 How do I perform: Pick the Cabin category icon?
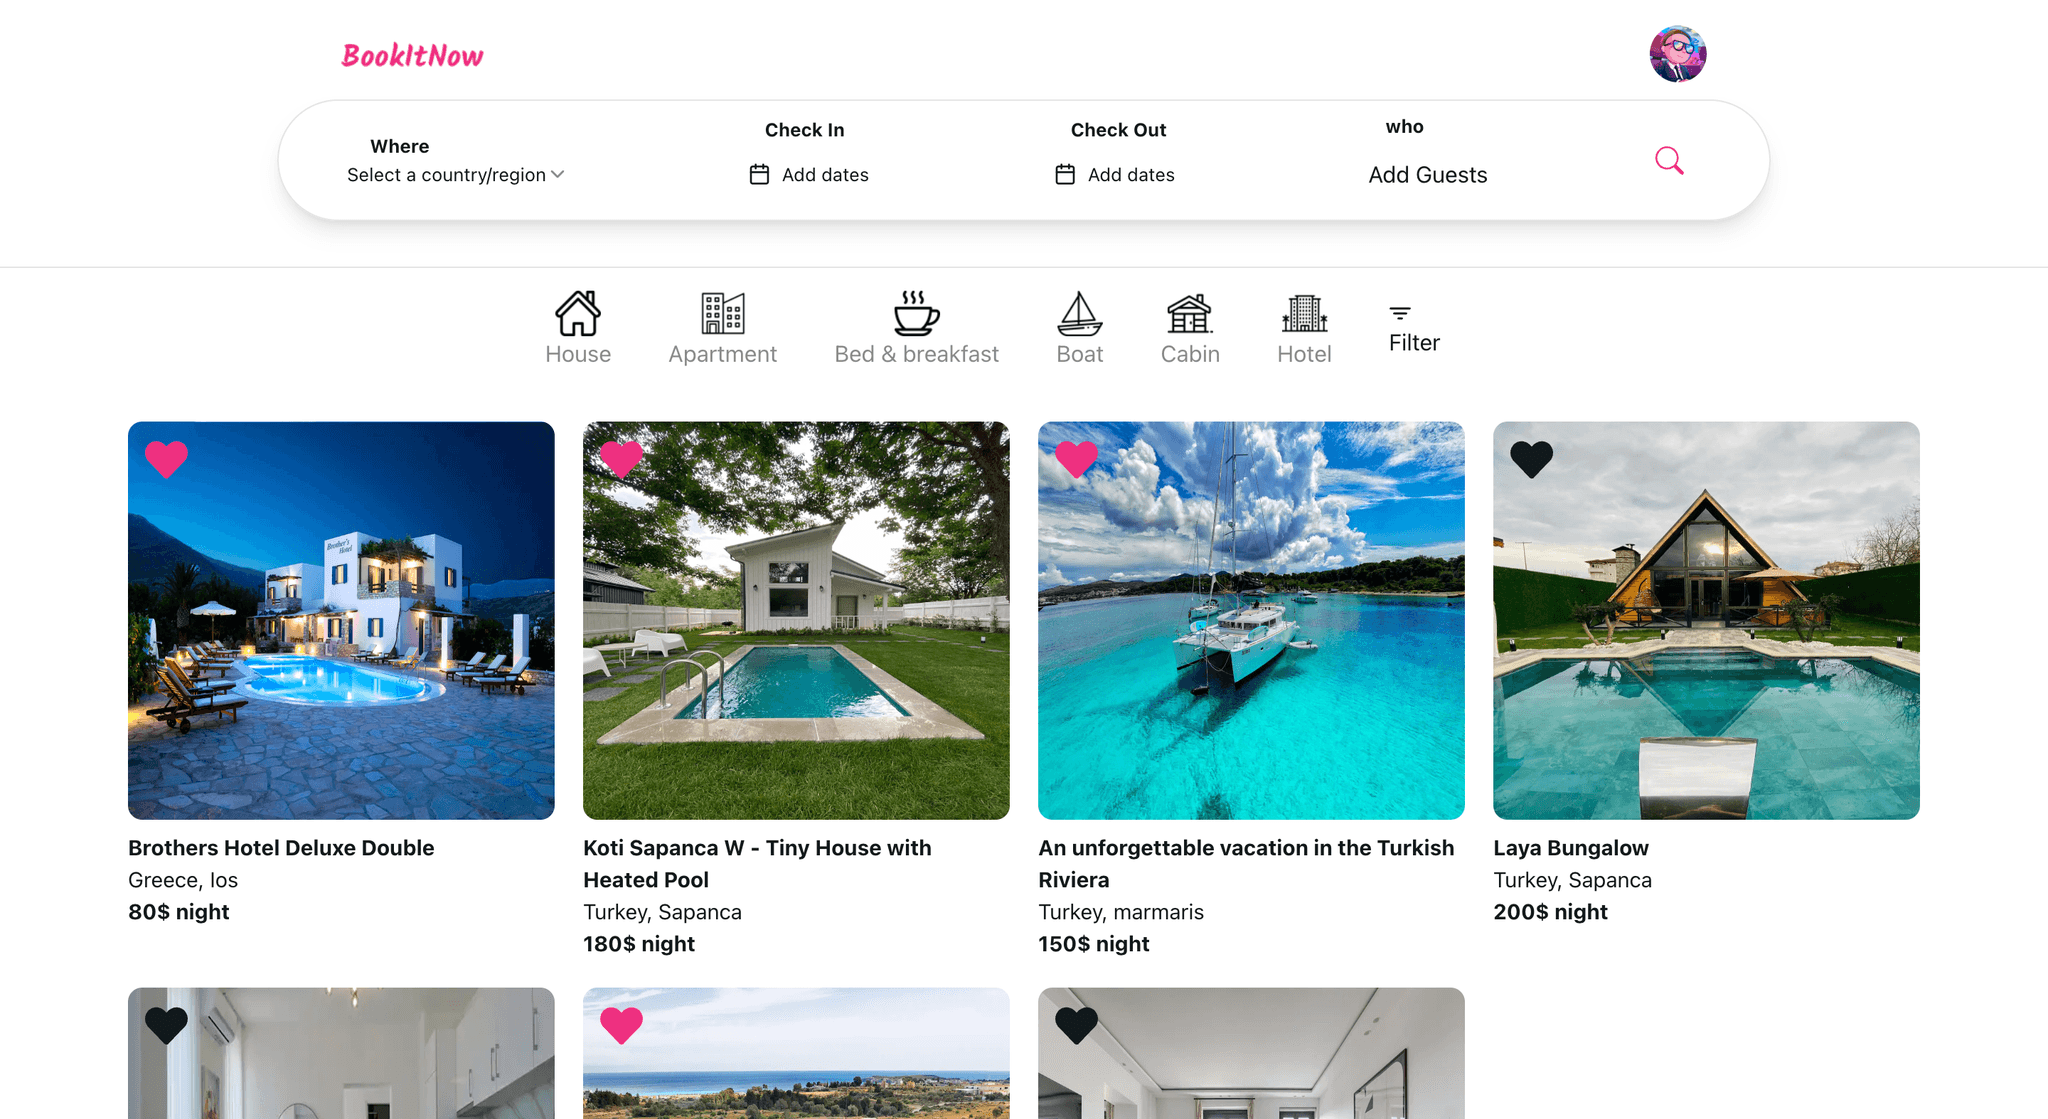click(1189, 314)
